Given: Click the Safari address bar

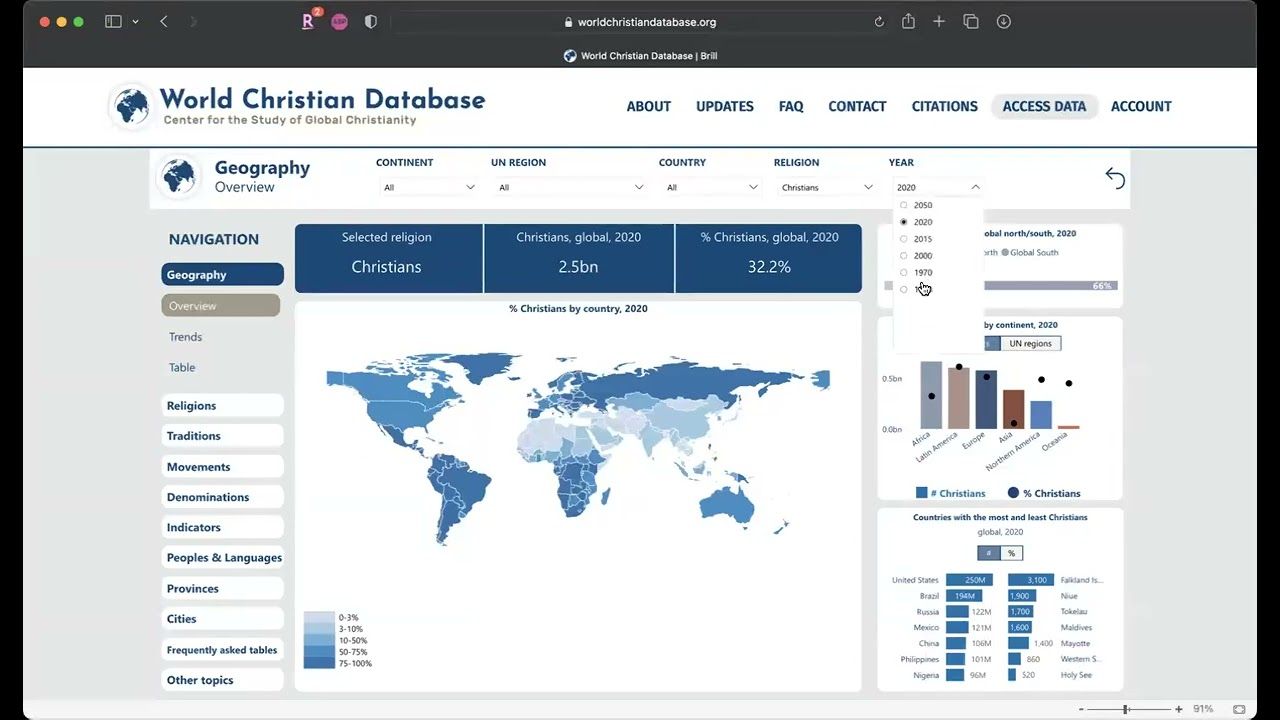Looking at the screenshot, I should pyautogui.click(x=640, y=22).
